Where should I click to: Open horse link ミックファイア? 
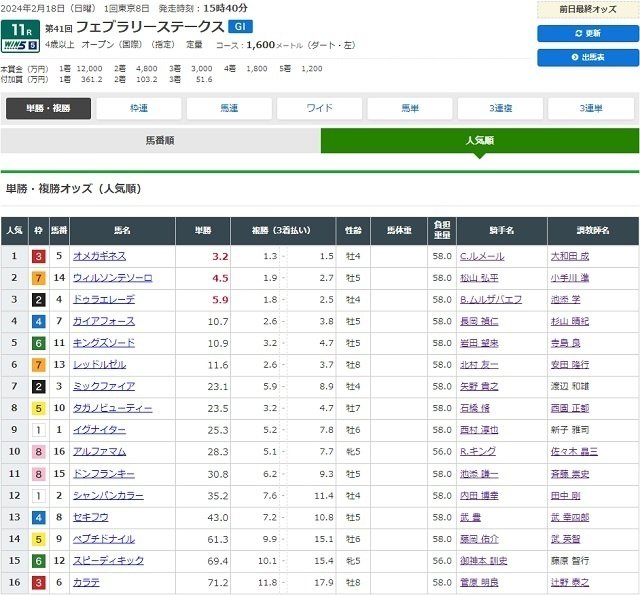tap(104, 386)
